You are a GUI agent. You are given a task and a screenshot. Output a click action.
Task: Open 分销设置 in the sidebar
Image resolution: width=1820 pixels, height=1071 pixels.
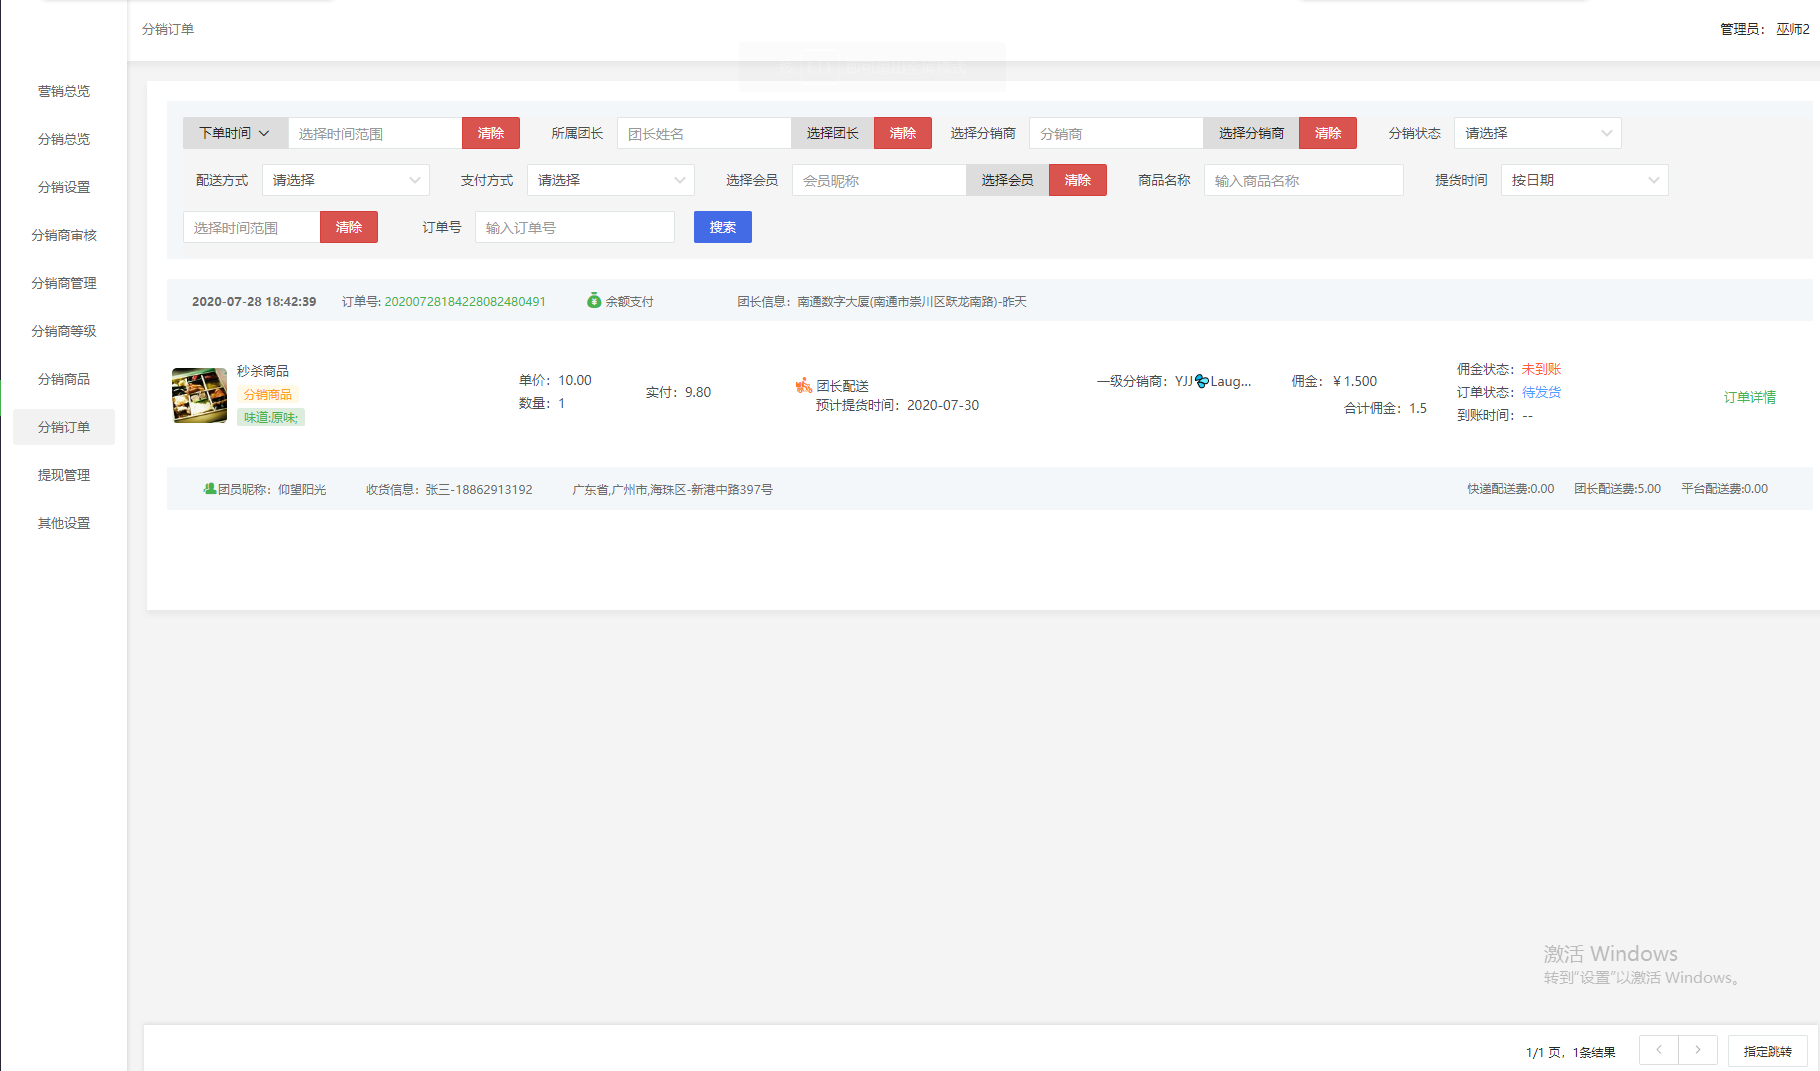pos(64,187)
